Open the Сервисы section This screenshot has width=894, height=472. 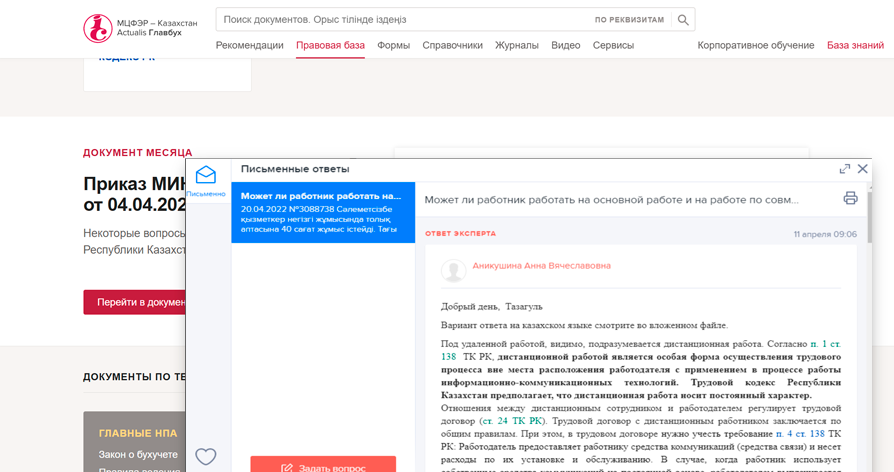[x=613, y=46]
